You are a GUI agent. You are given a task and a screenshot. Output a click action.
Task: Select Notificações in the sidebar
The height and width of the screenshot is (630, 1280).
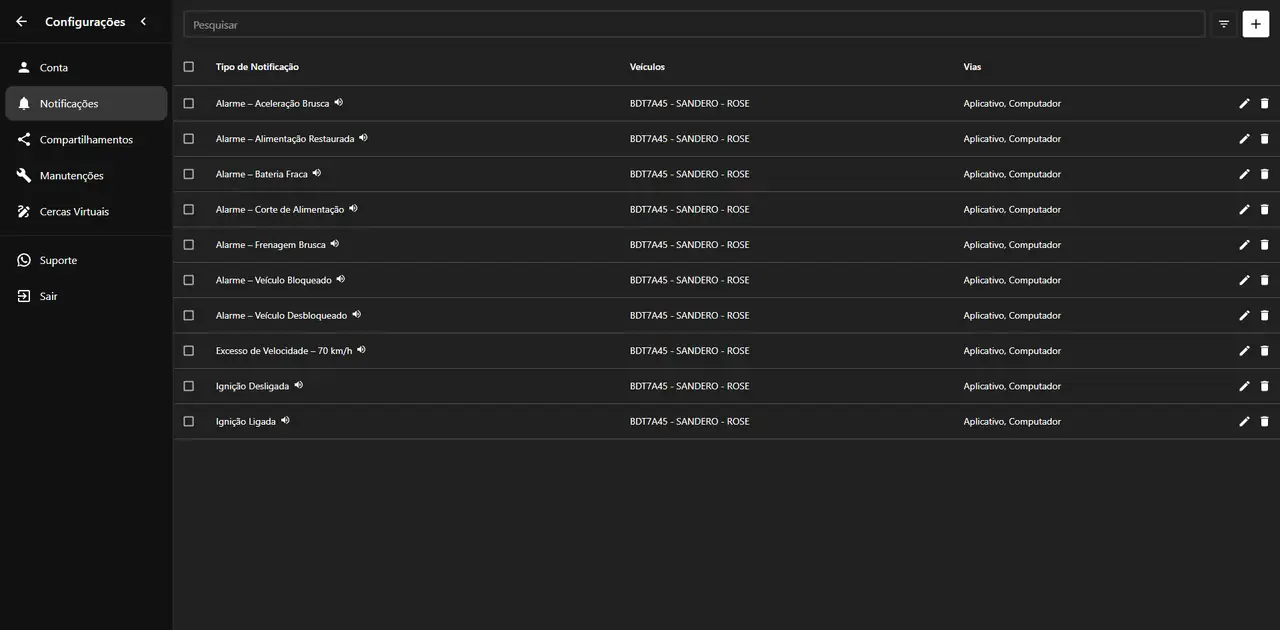coord(86,104)
